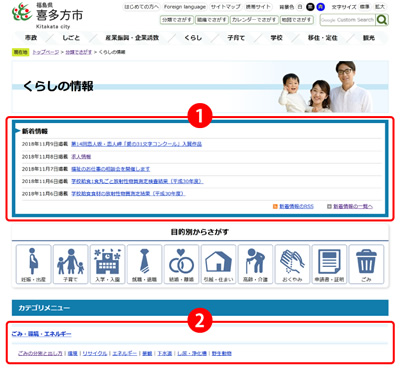Open the November 7 福祉のお仕事 consultation link

[111, 169]
